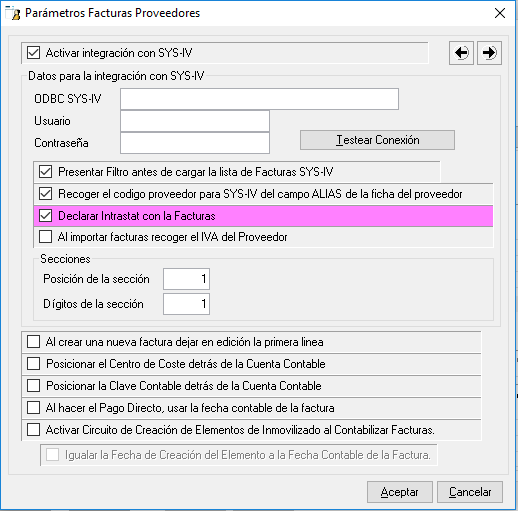Enable Activar Circuito de Creación de Elementos
Viewport: 518px width, 511px height.
pos(34,430)
